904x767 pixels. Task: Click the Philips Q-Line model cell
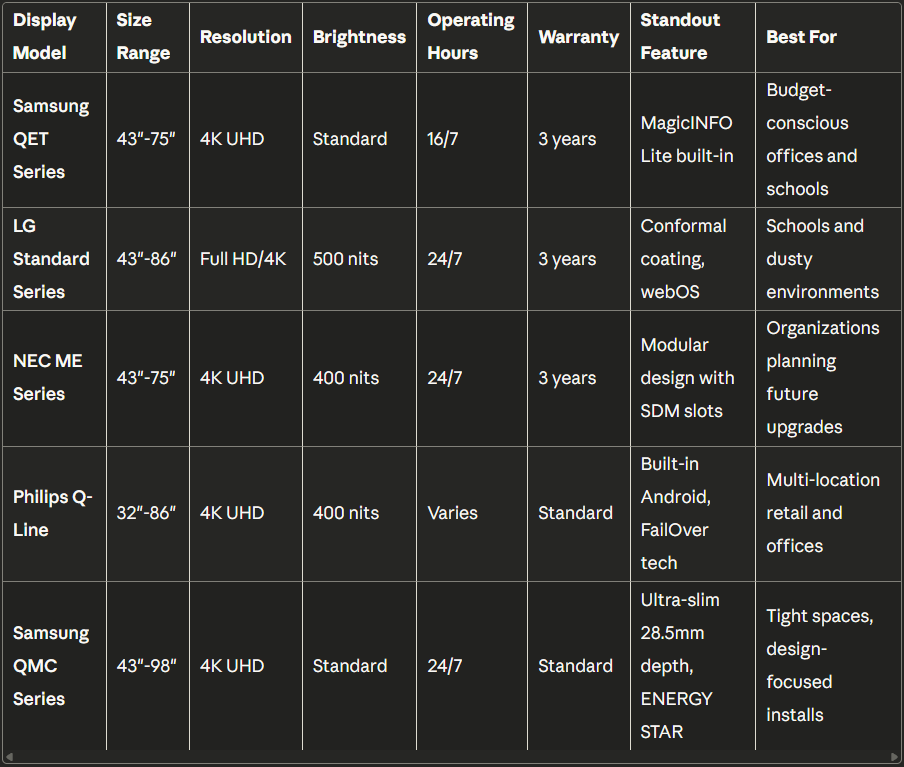tap(52, 513)
